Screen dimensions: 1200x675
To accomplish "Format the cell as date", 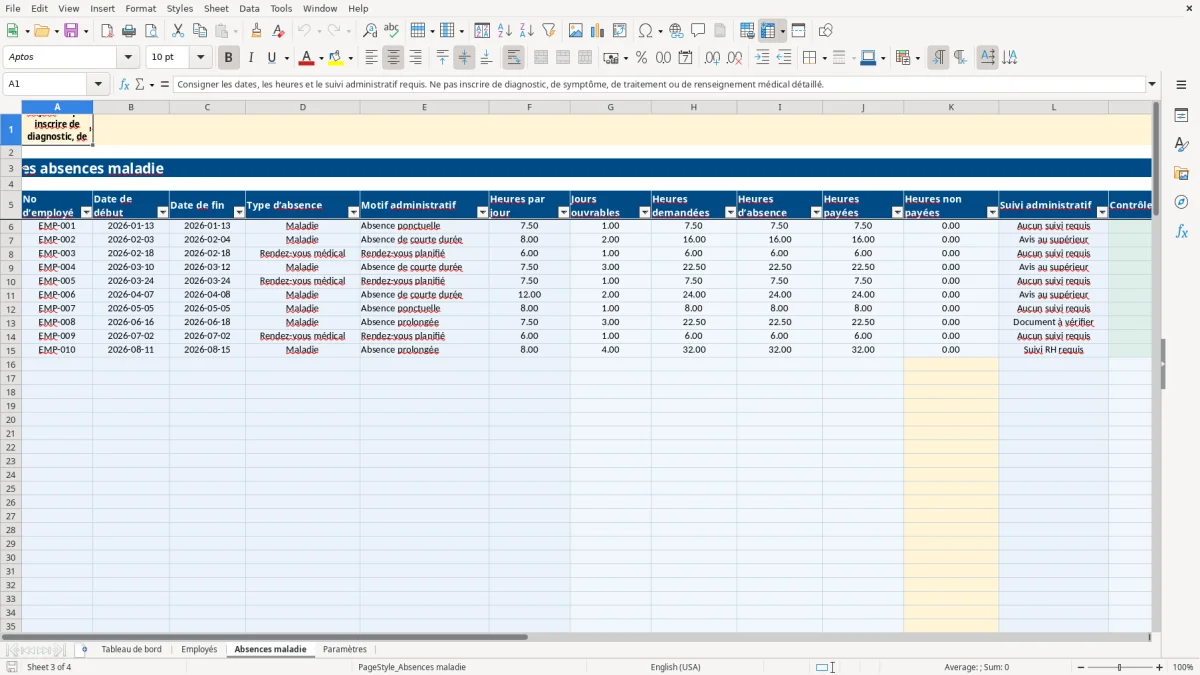I will point(685,57).
